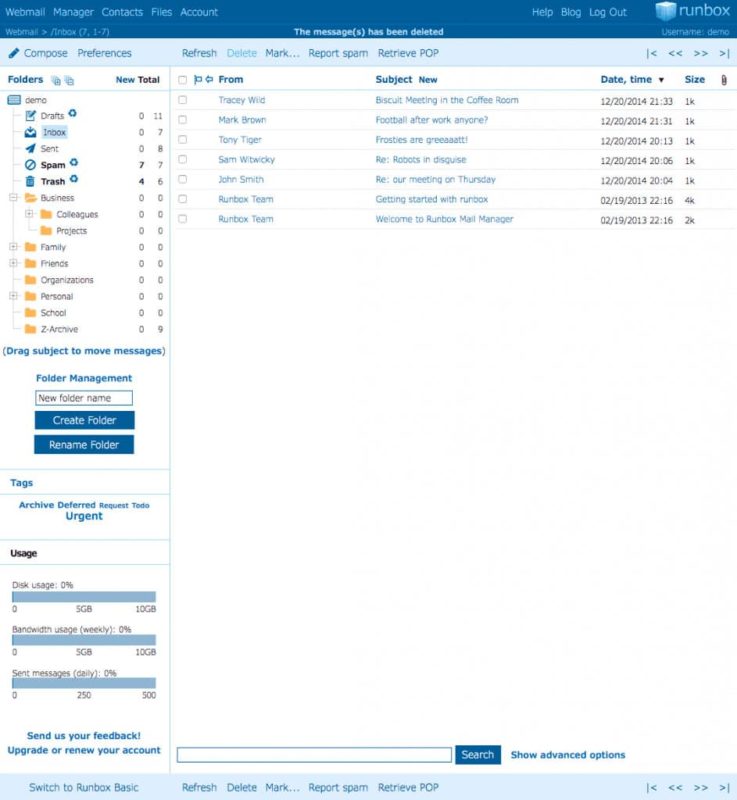
Task: Toggle Date, time sort arrow
Action: [661, 80]
